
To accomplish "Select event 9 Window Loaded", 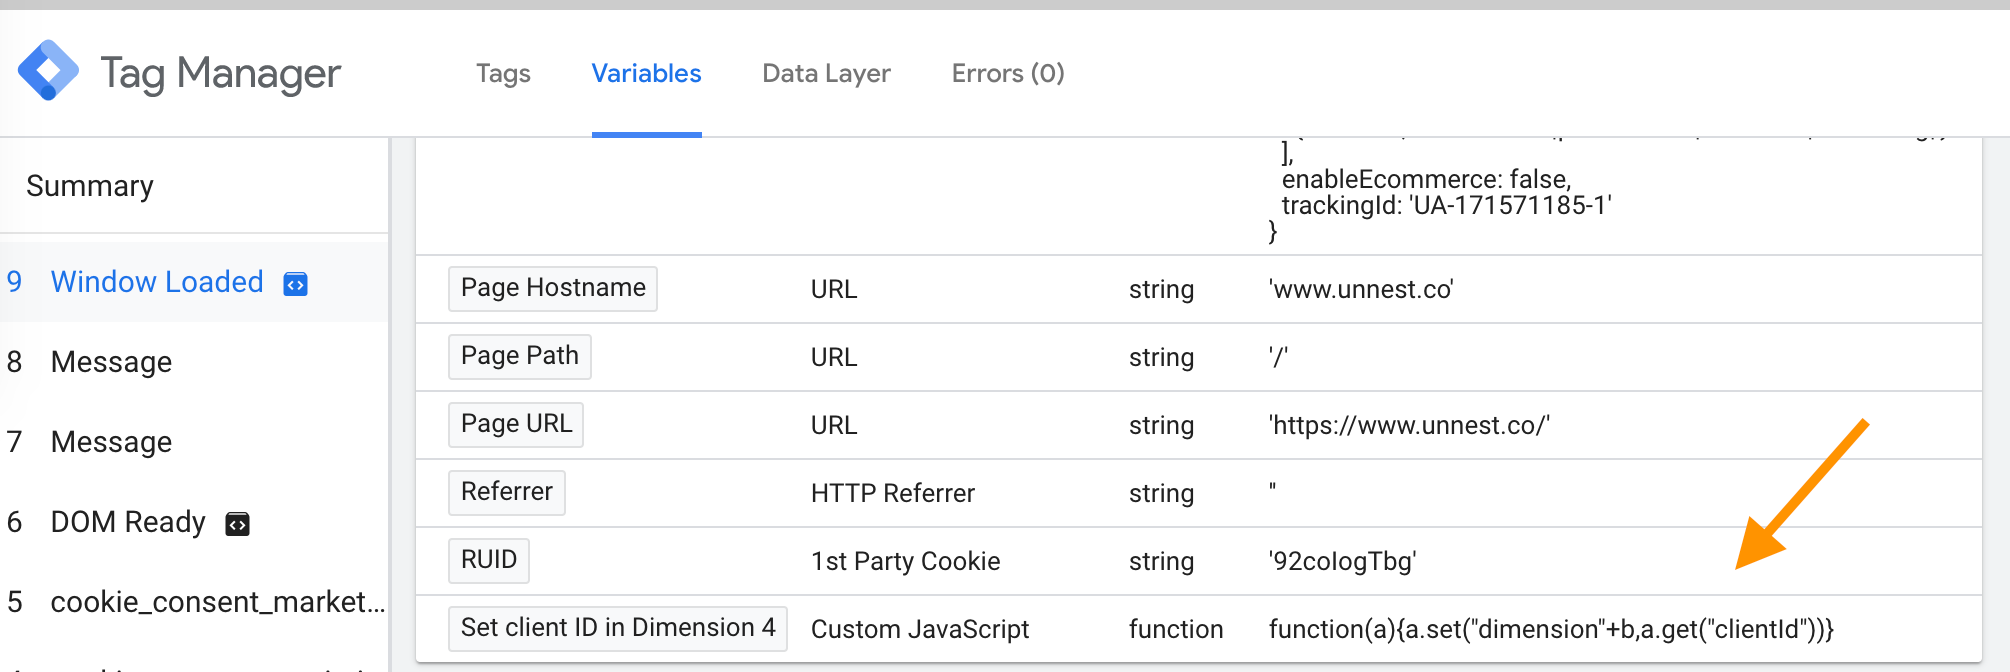I will tap(194, 282).
